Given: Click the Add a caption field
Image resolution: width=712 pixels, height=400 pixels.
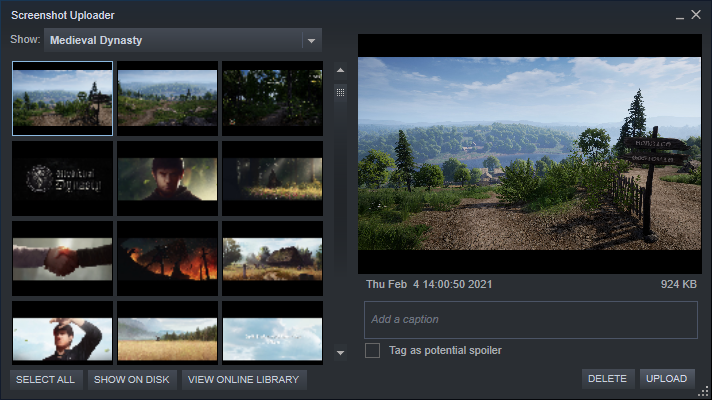Looking at the screenshot, I should [531, 320].
